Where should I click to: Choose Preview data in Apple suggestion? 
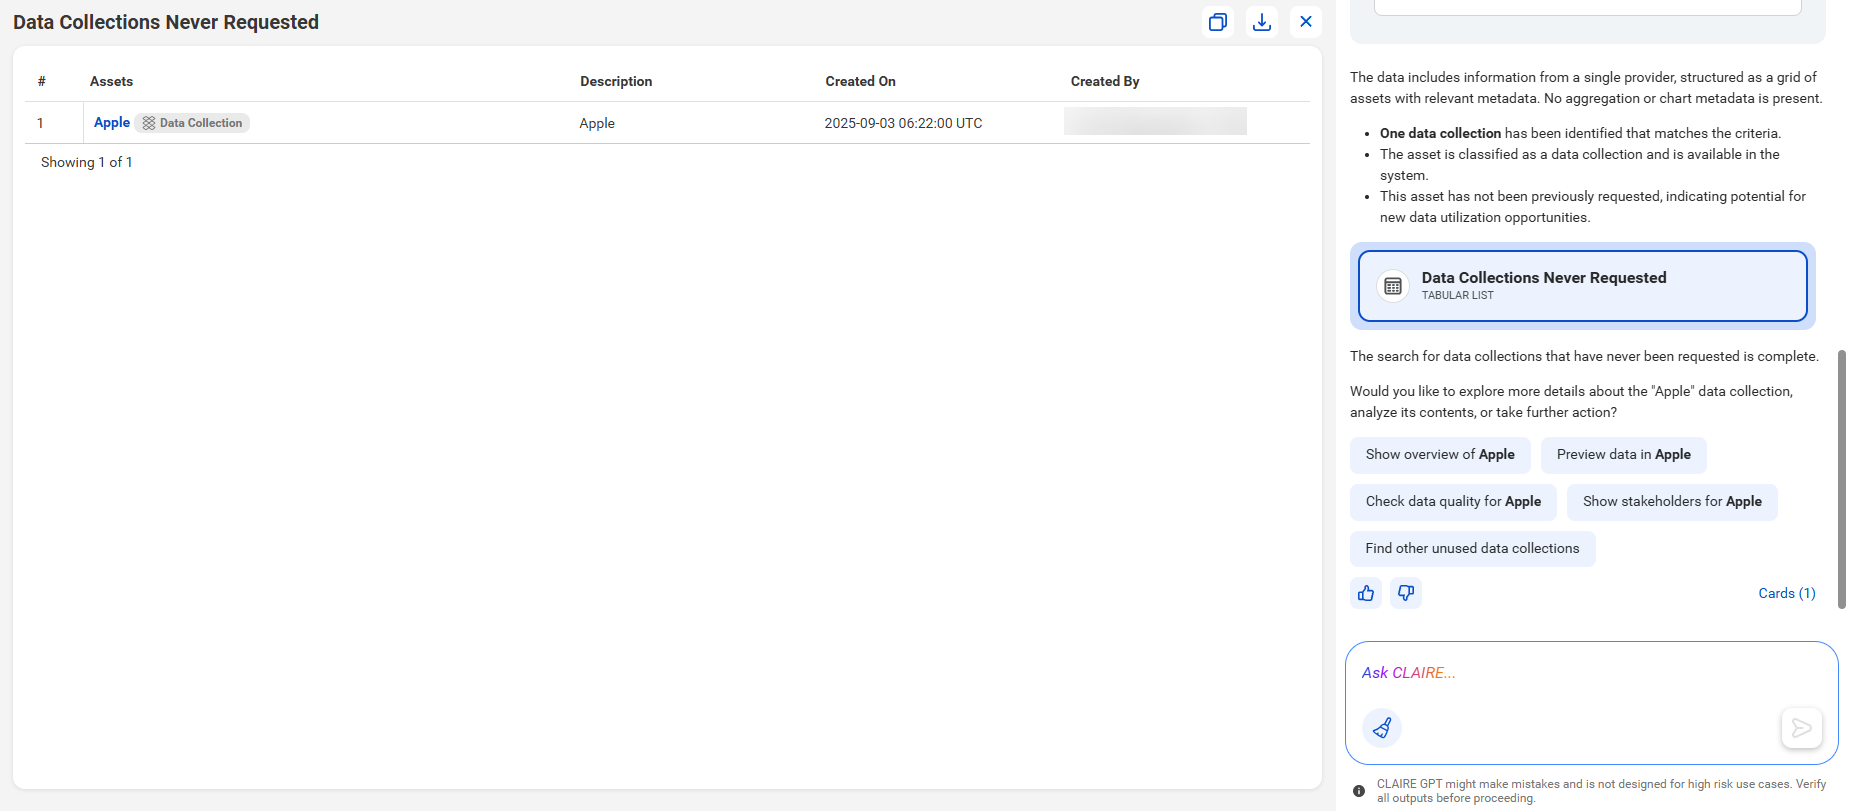1623,455
